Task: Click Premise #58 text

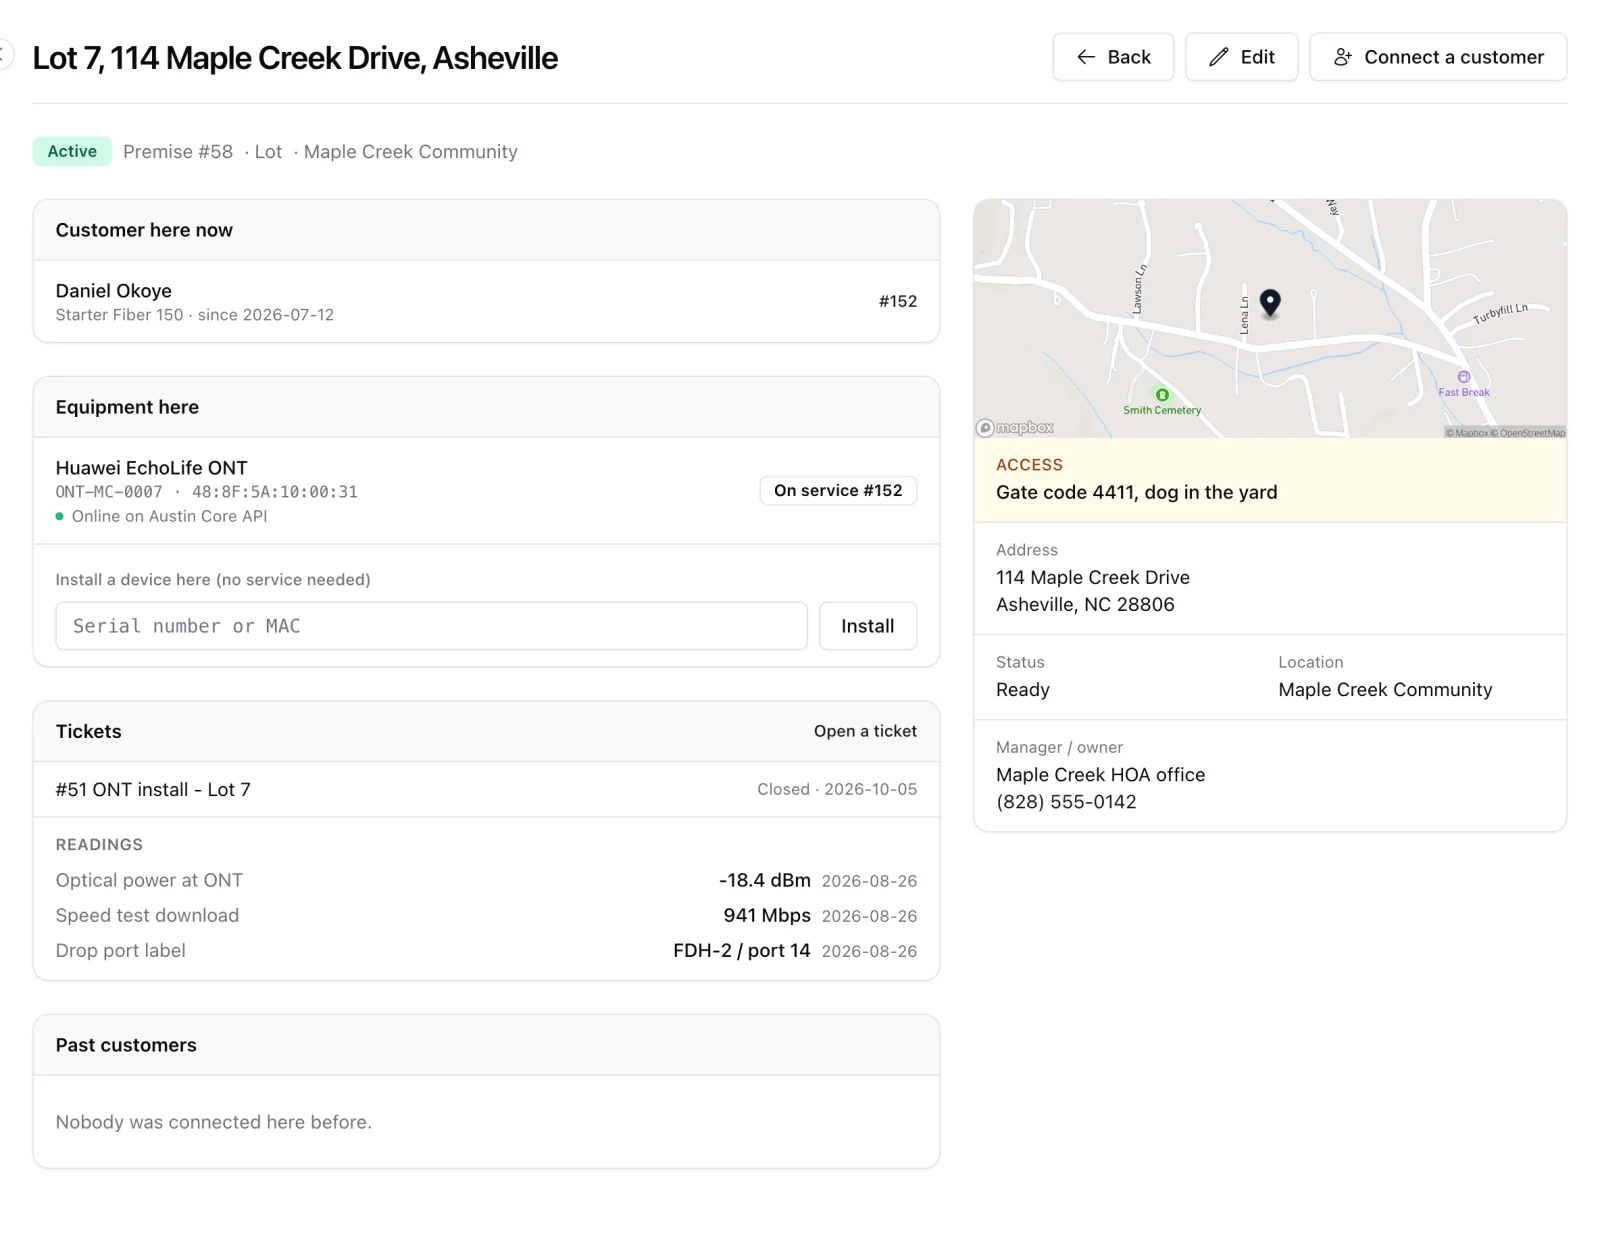Action: coord(178,152)
